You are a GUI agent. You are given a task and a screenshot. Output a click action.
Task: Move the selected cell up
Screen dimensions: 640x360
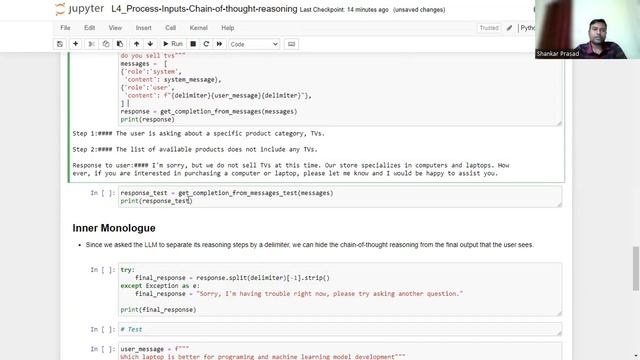[x=136, y=44]
